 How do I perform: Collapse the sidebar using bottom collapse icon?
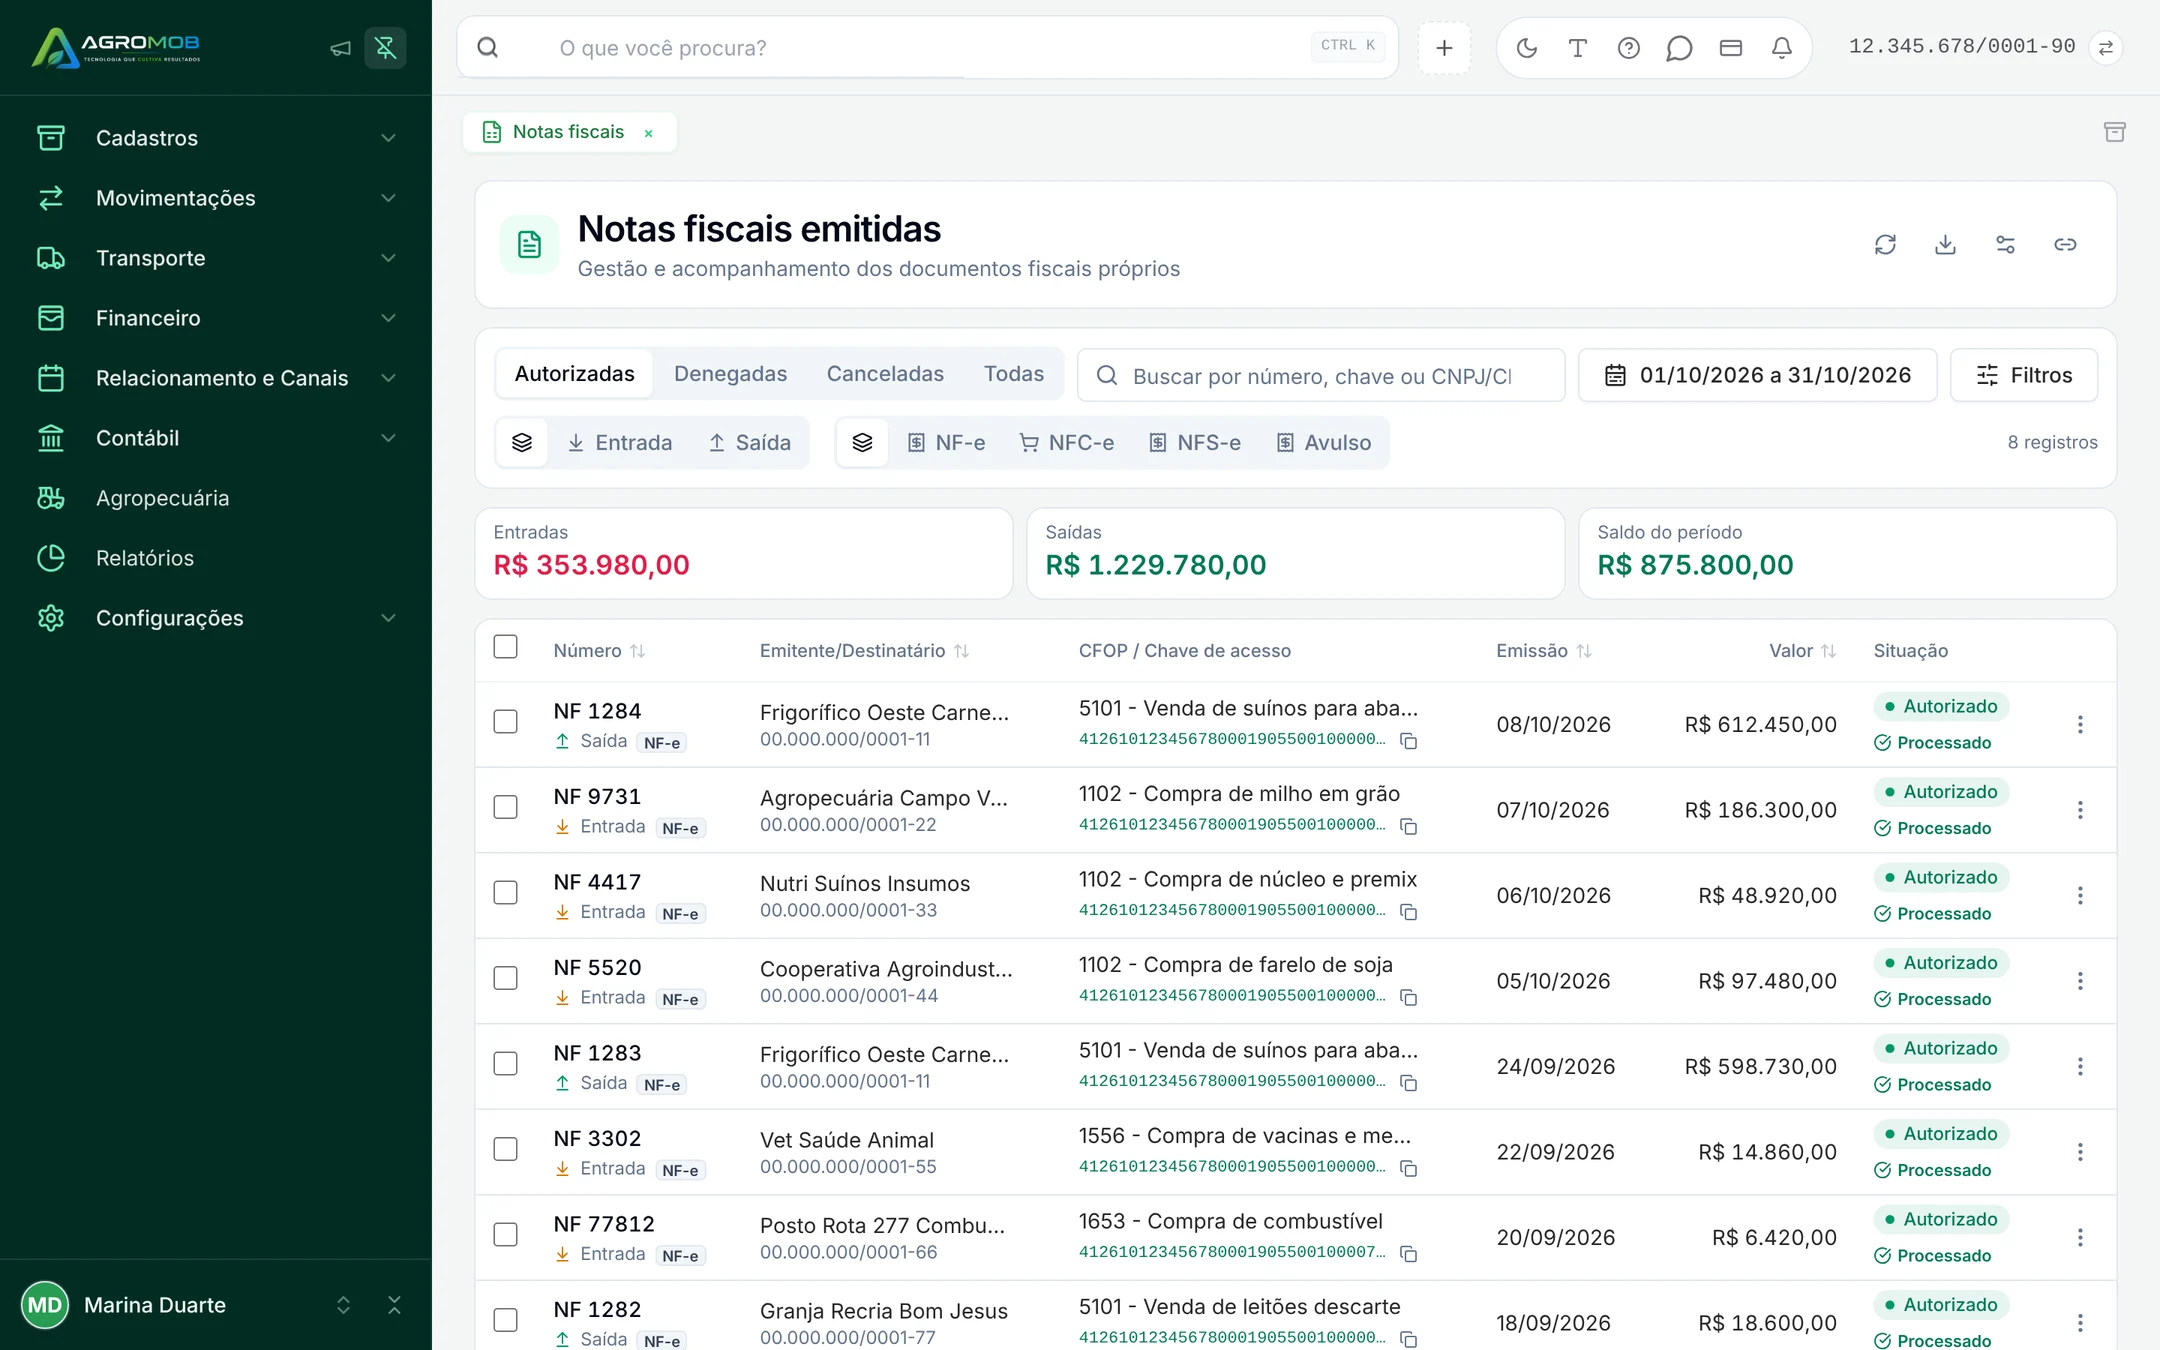[x=394, y=1305]
